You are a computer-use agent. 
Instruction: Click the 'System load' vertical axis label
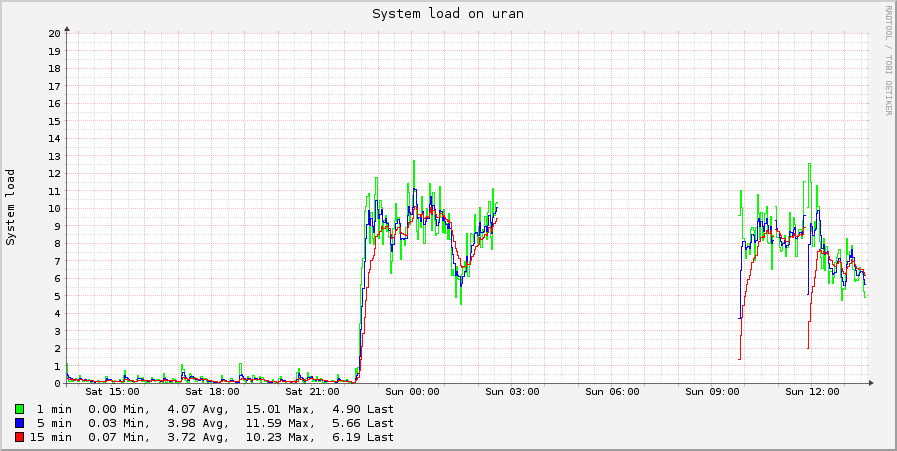[x=10, y=207]
